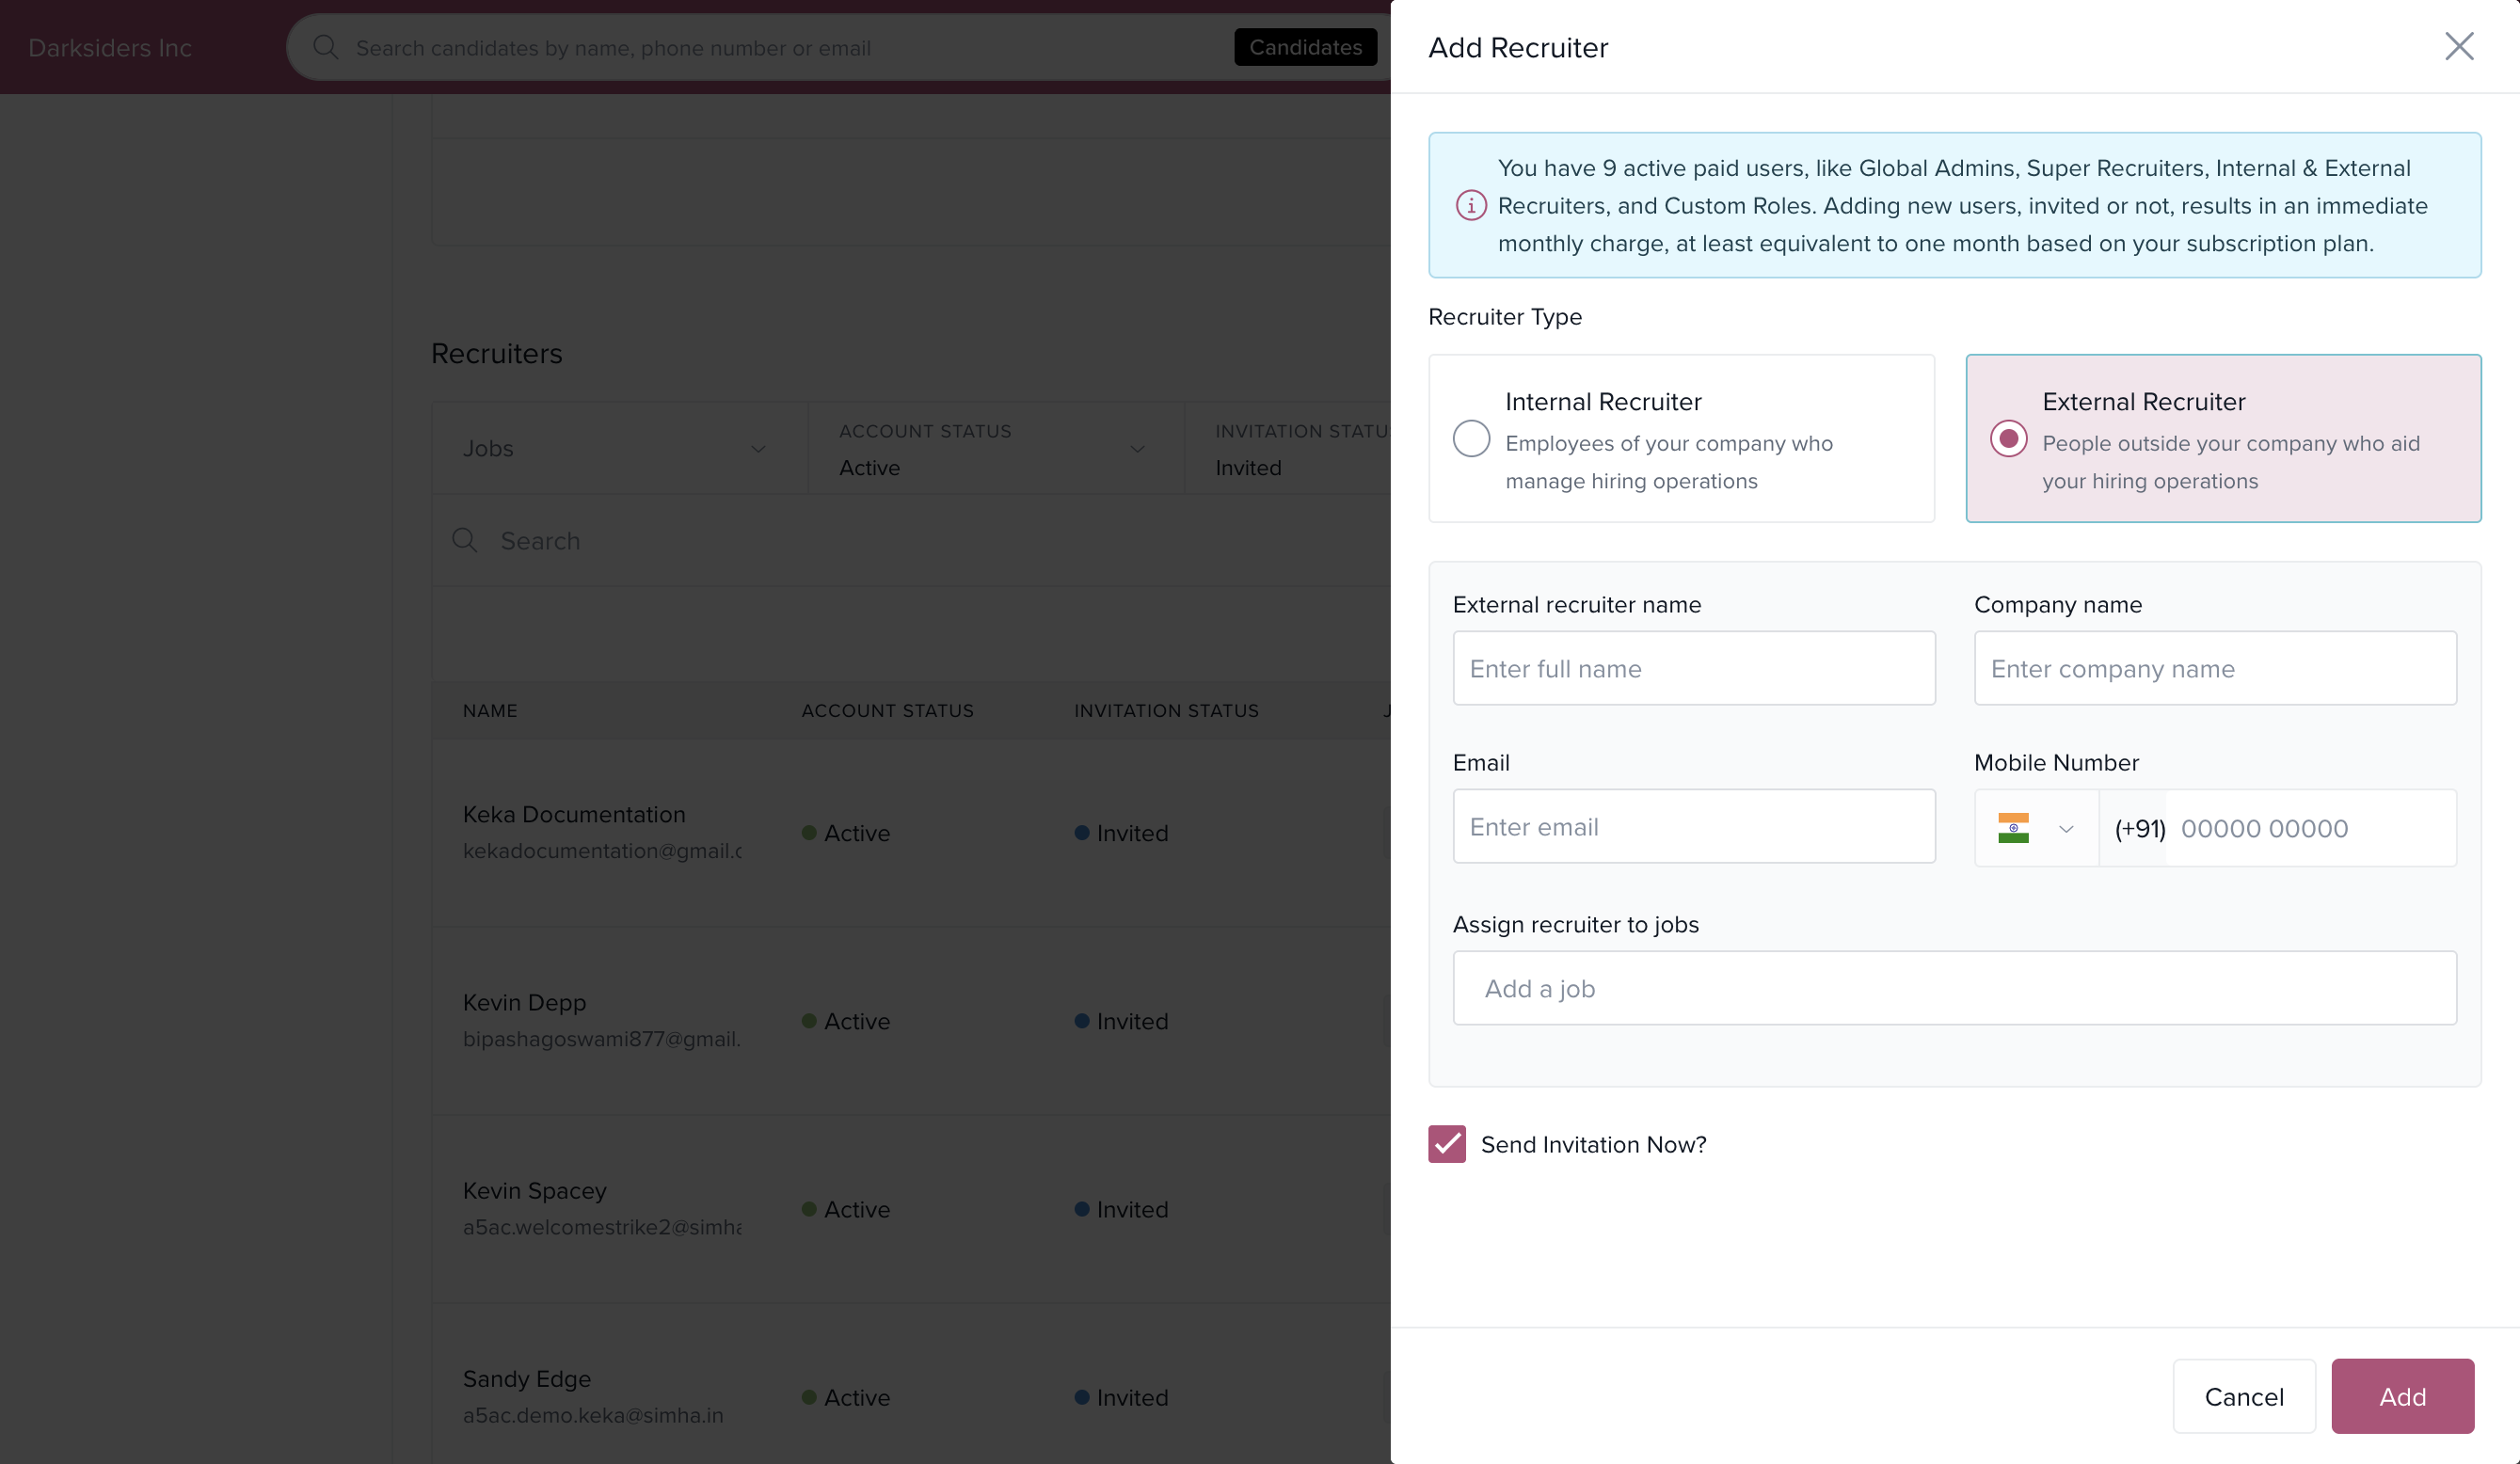
Task: Click the India flag icon
Action: 2012,828
